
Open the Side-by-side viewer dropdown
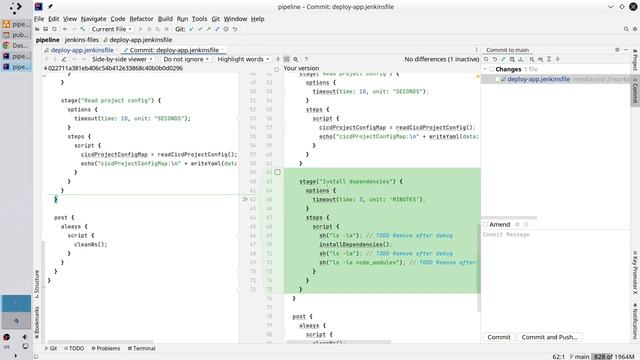pyautogui.click(x=122, y=59)
